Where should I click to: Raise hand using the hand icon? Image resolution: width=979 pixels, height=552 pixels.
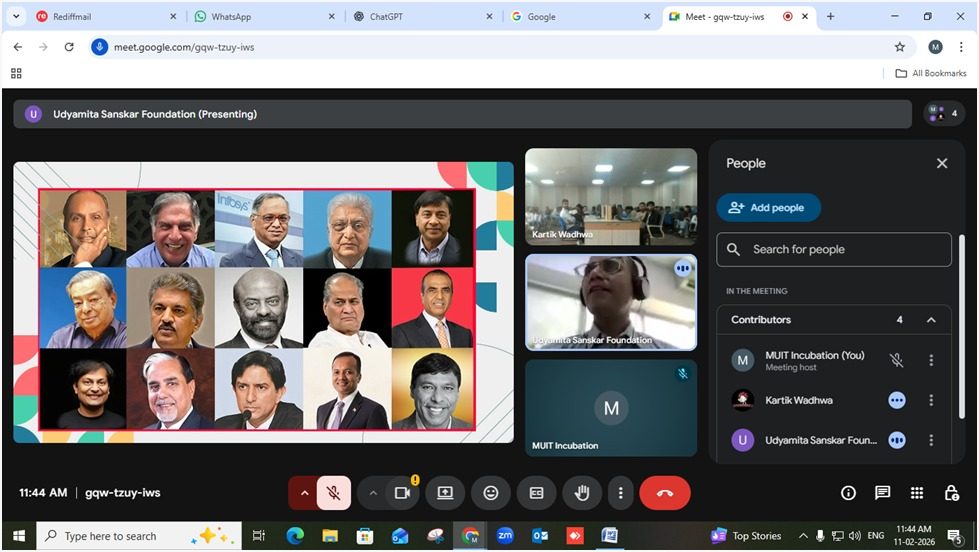coord(581,493)
